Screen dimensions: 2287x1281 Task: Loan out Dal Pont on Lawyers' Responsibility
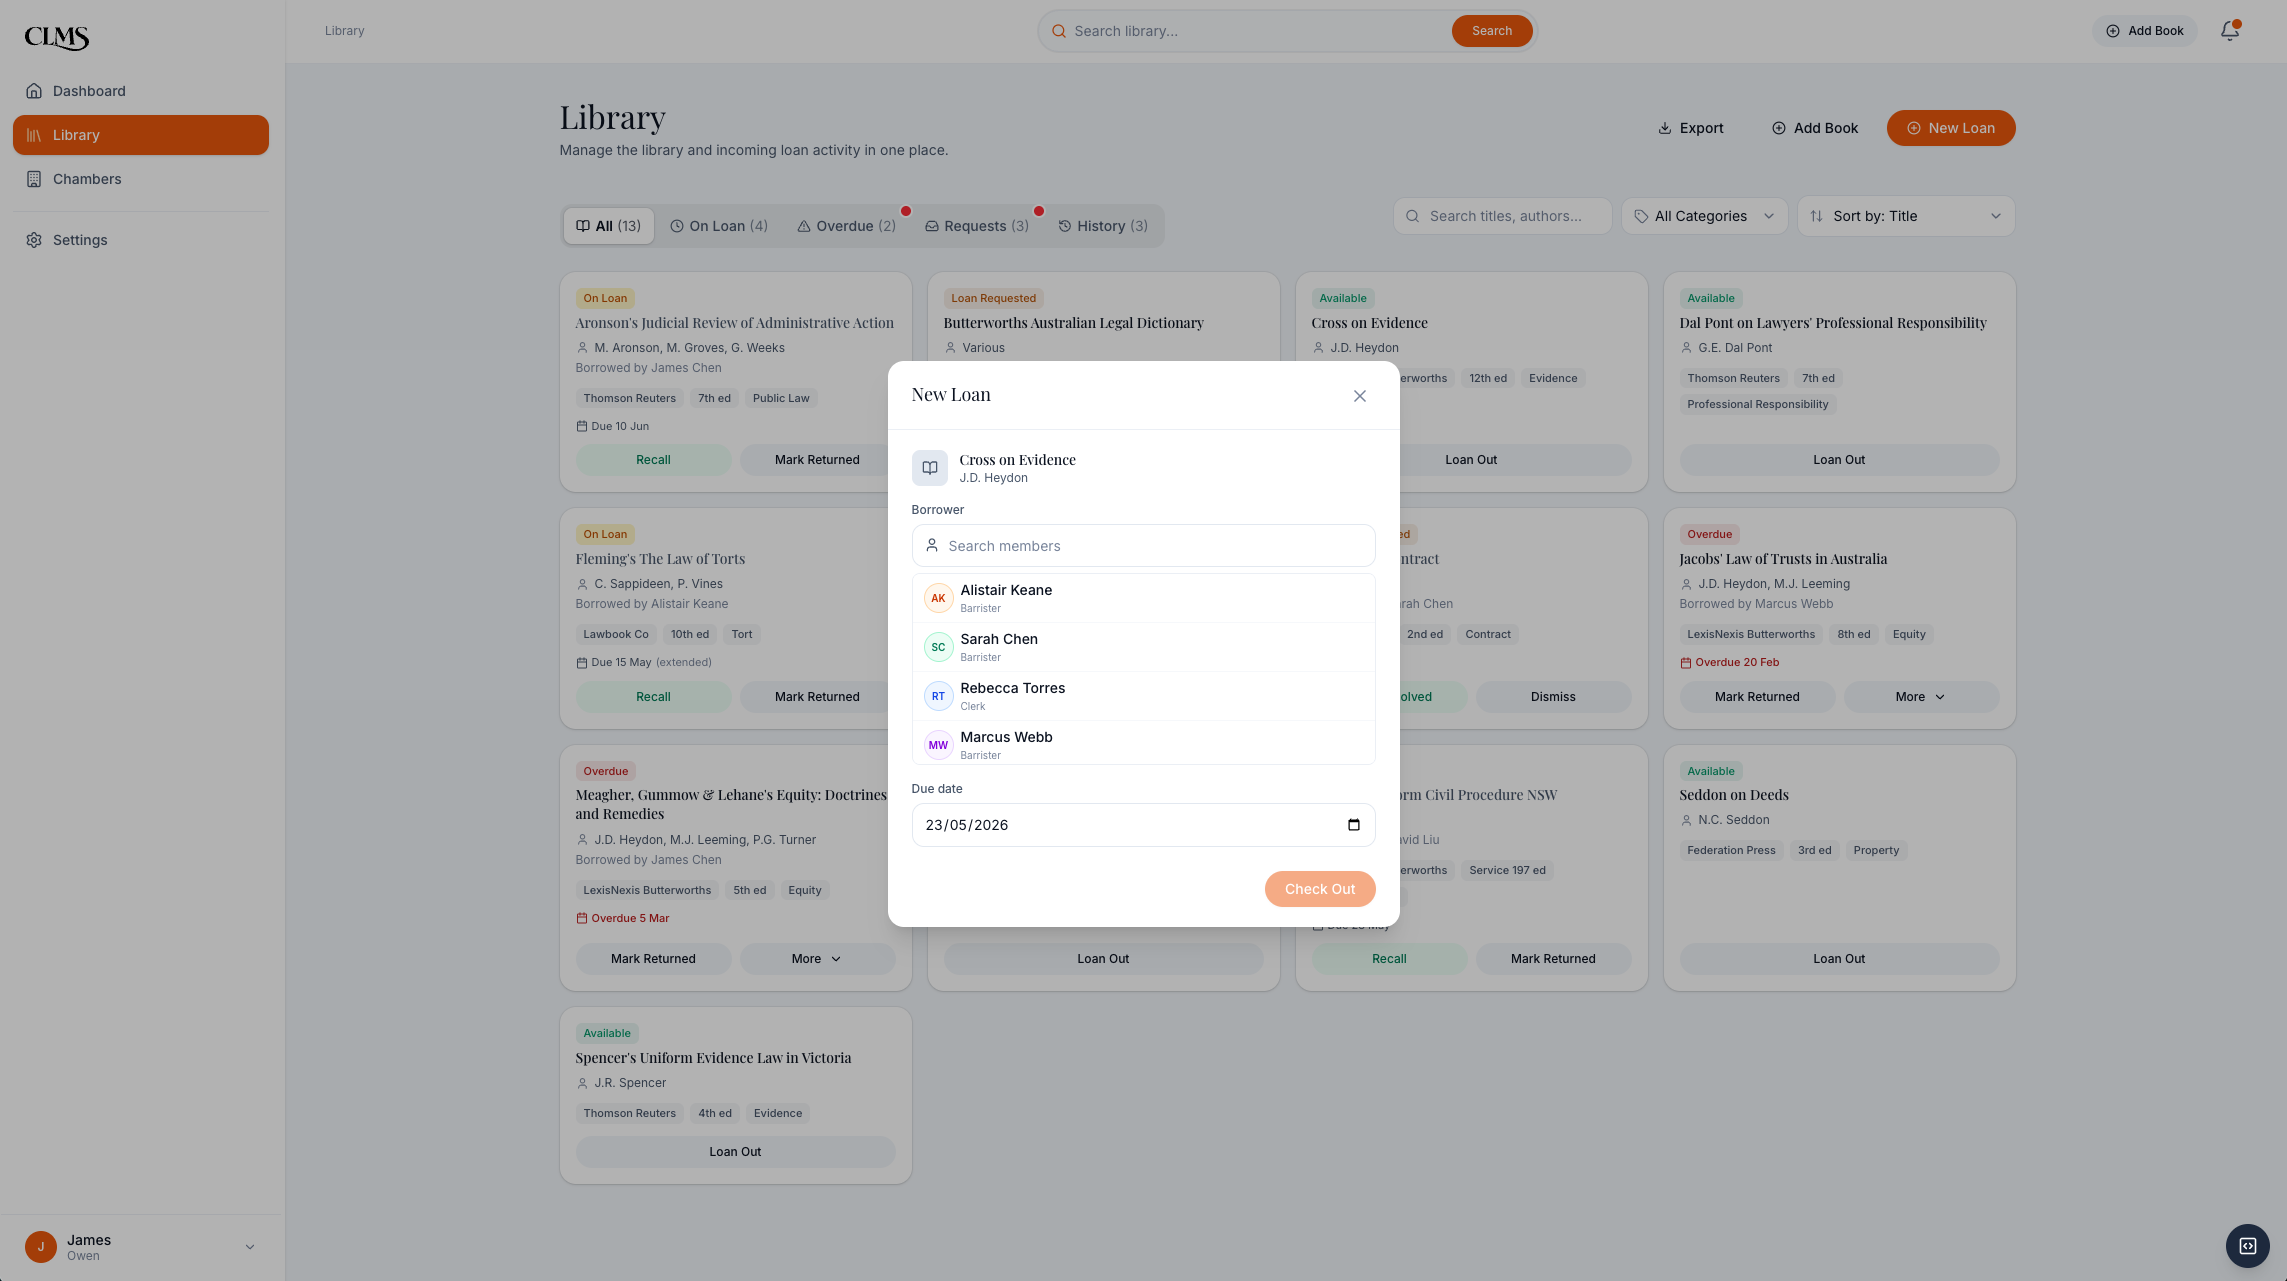pos(1838,460)
